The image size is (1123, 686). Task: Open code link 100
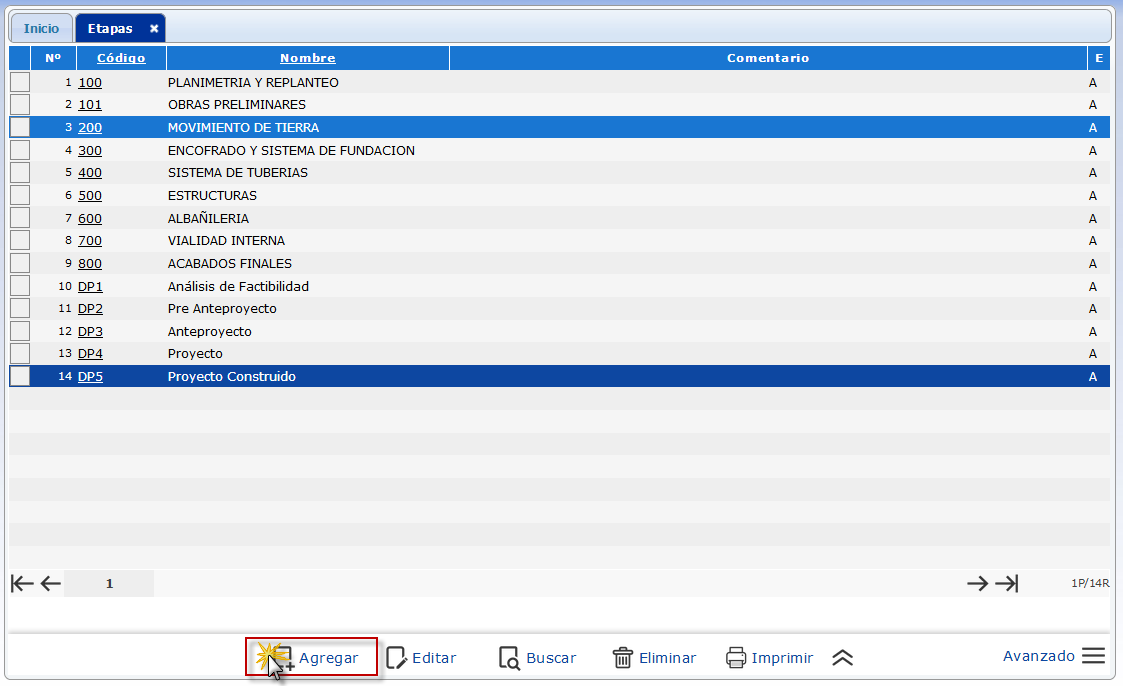tap(90, 83)
